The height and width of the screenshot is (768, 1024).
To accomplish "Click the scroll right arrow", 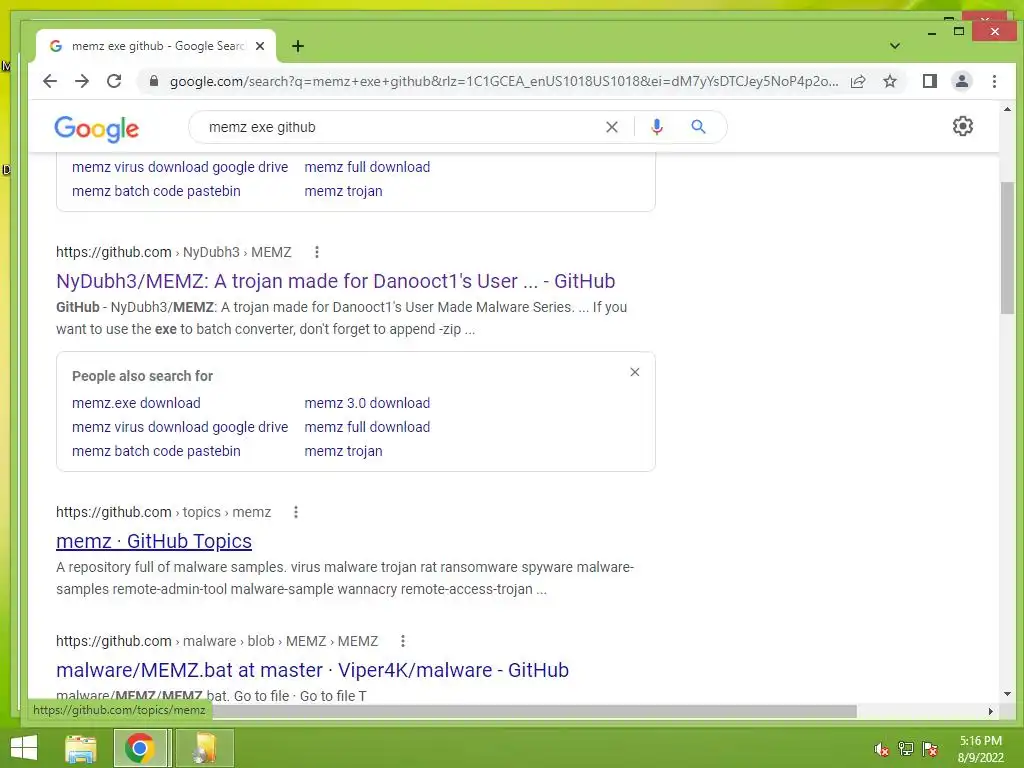I will point(990,711).
